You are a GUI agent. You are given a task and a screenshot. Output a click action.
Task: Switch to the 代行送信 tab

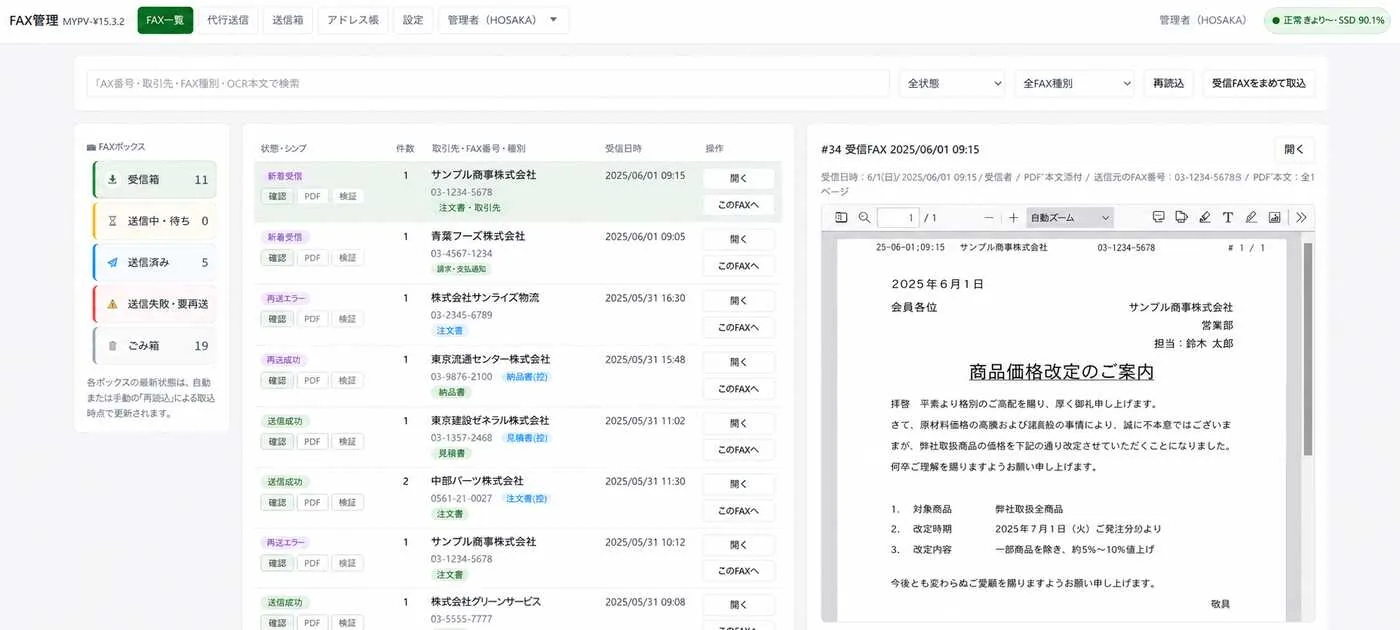(x=228, y=20)
